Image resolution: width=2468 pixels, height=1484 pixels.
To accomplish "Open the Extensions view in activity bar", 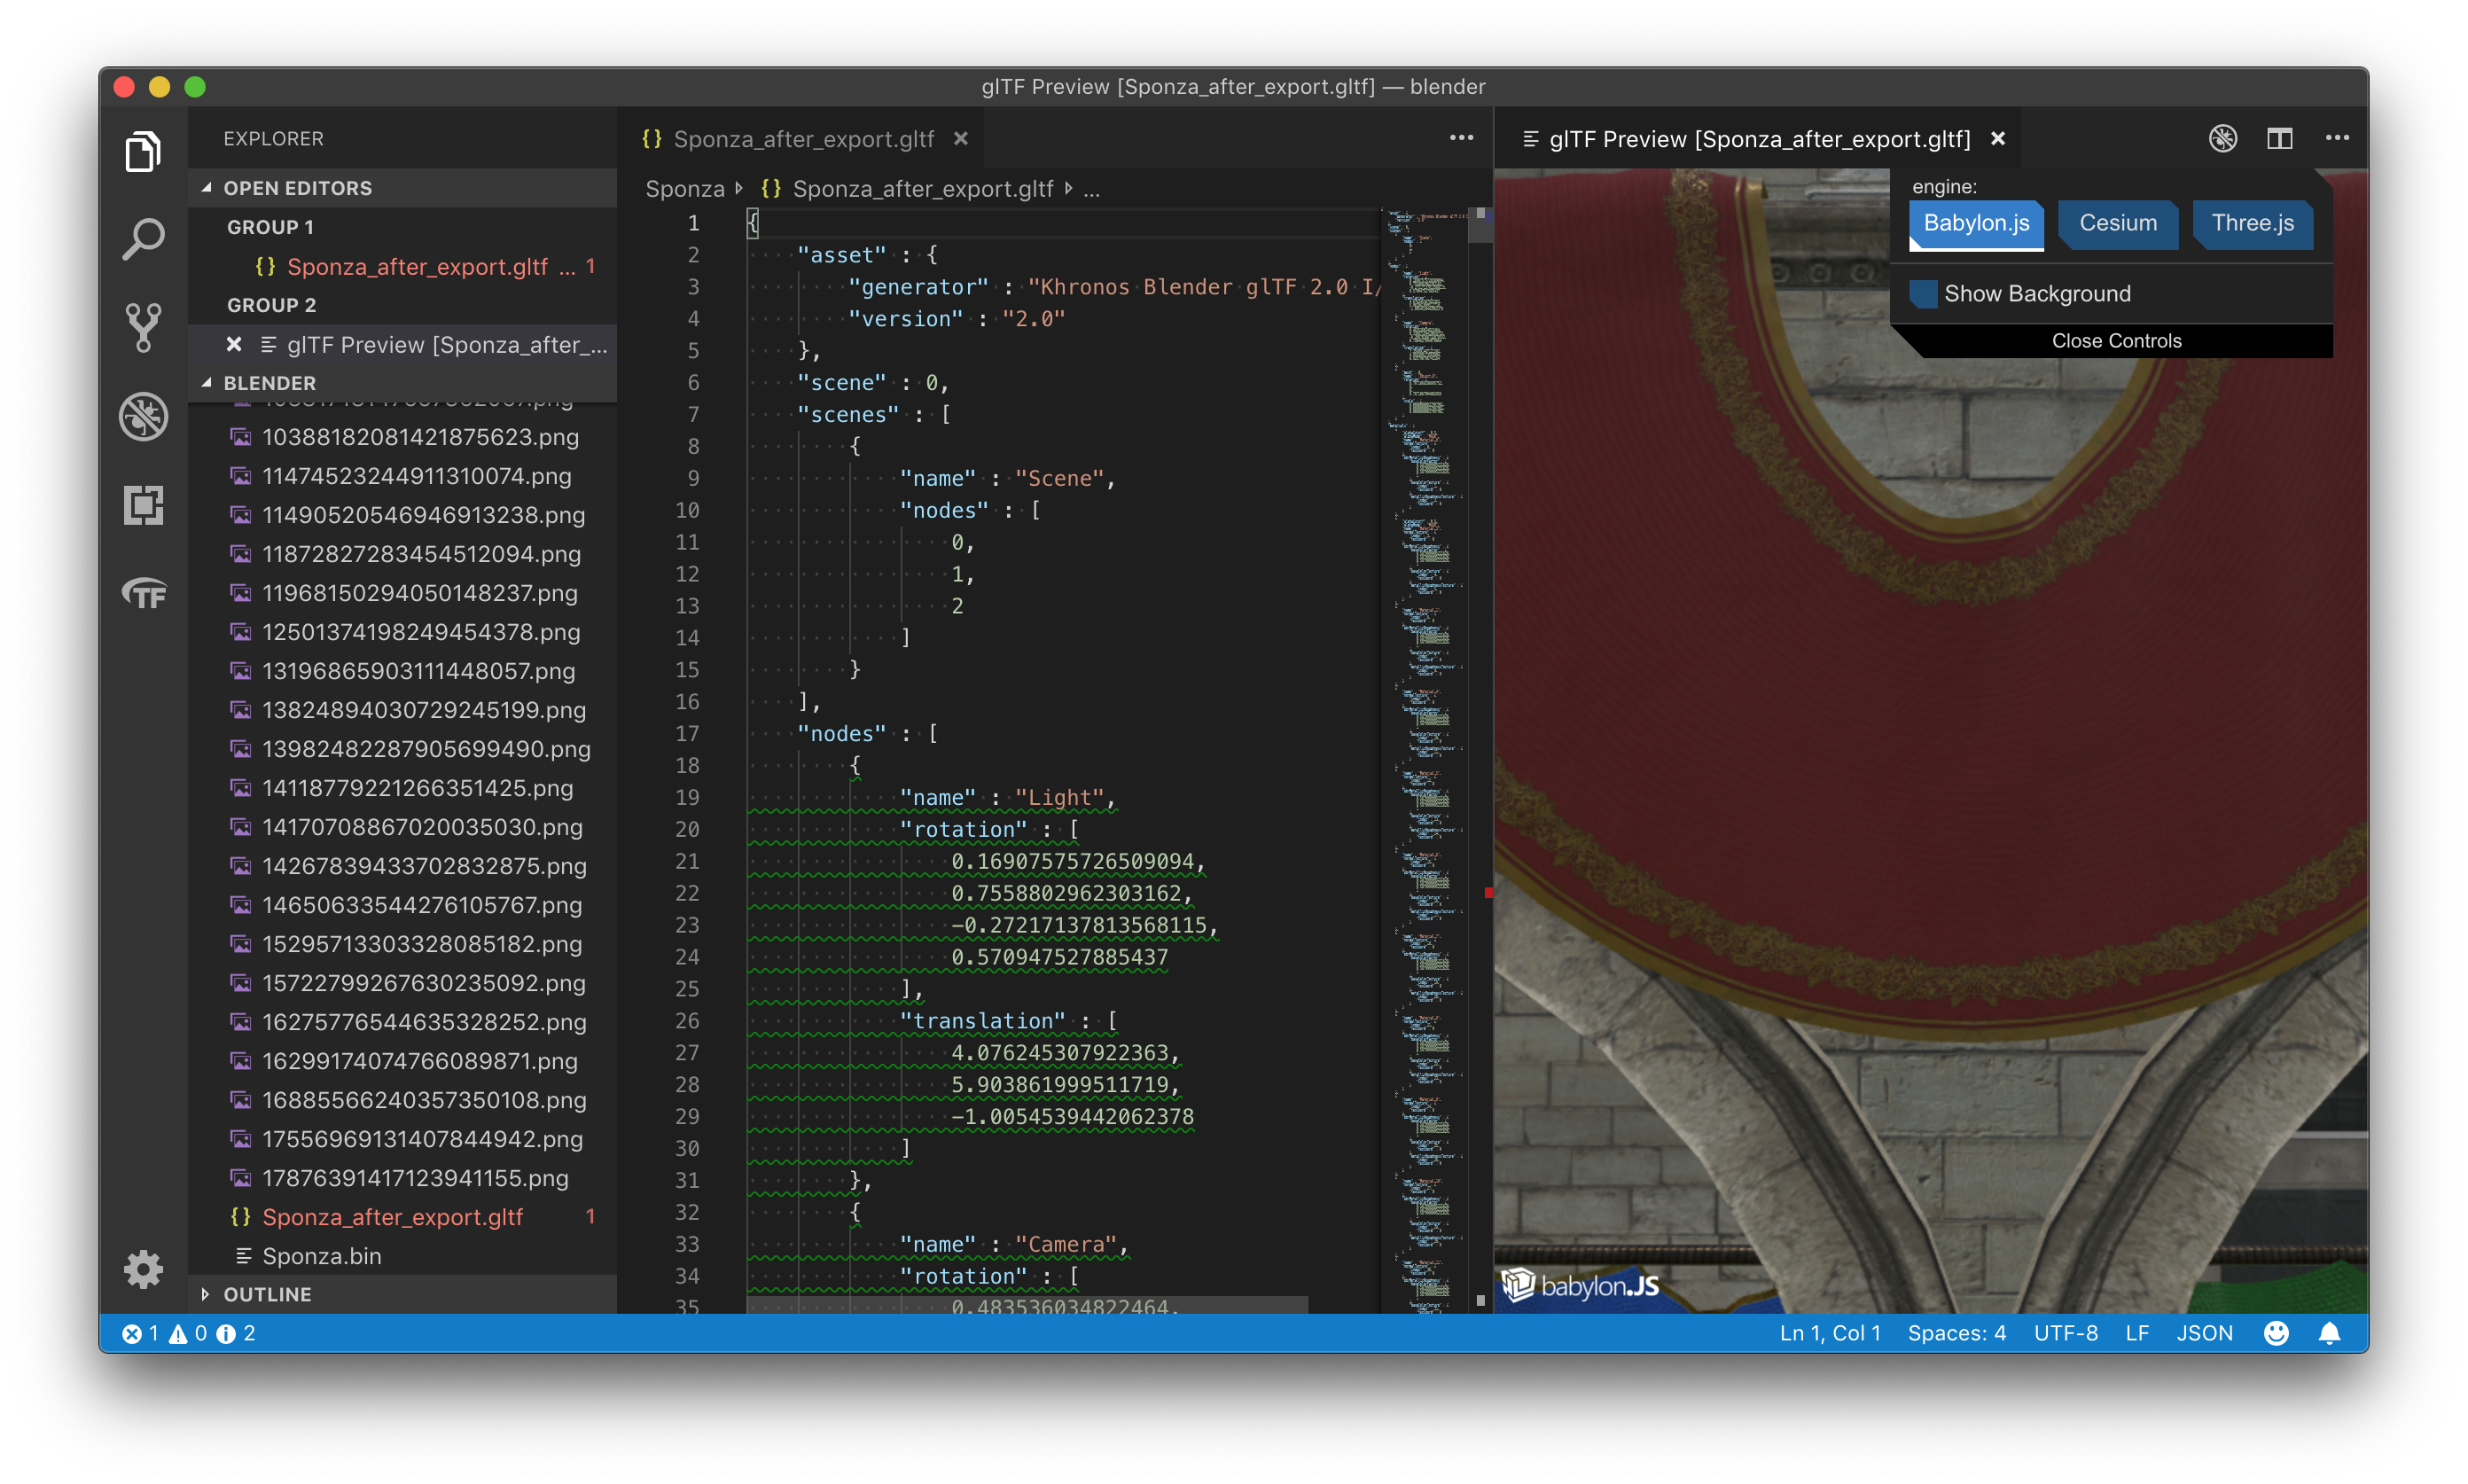I will (x=143, y=505).
